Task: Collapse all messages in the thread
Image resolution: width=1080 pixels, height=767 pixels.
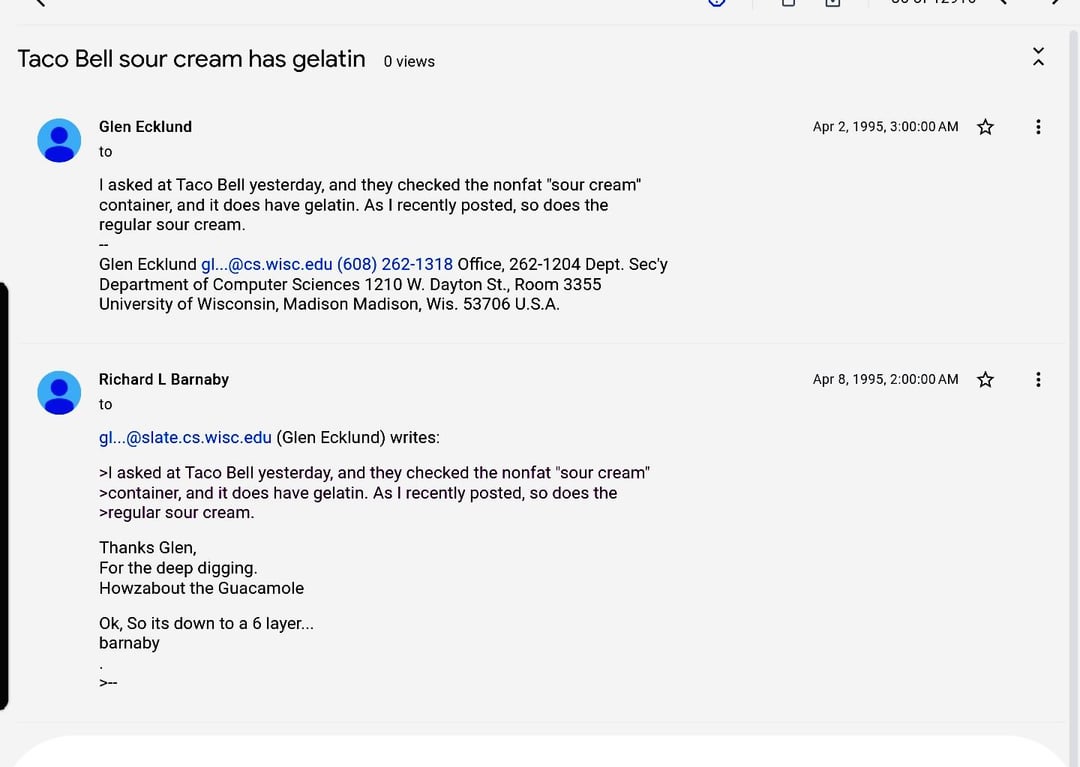Action: point(1038,57)
